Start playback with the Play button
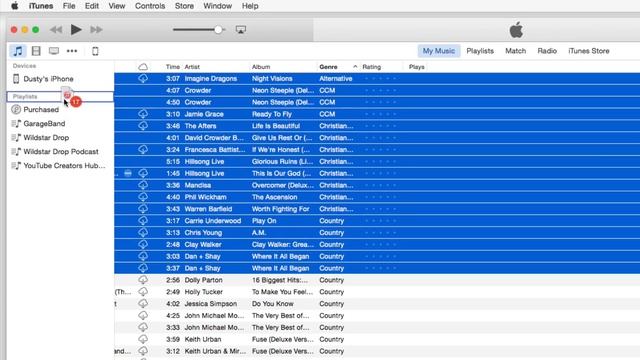Image resolution: width=640 pixels, height=360 pixels. [x=76, y=29]
